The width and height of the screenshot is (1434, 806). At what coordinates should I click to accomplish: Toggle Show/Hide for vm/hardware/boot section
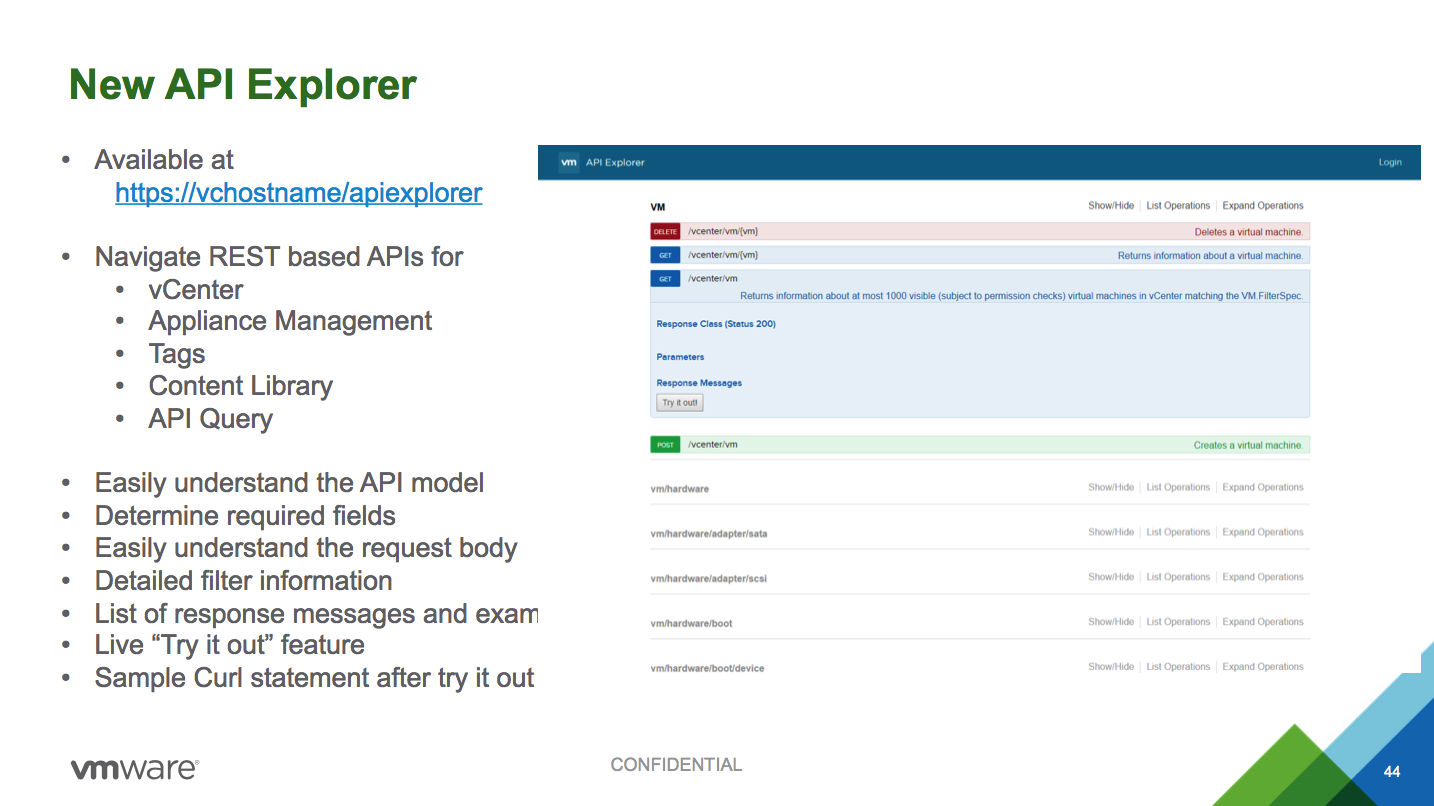click(x=1110, y=622)
